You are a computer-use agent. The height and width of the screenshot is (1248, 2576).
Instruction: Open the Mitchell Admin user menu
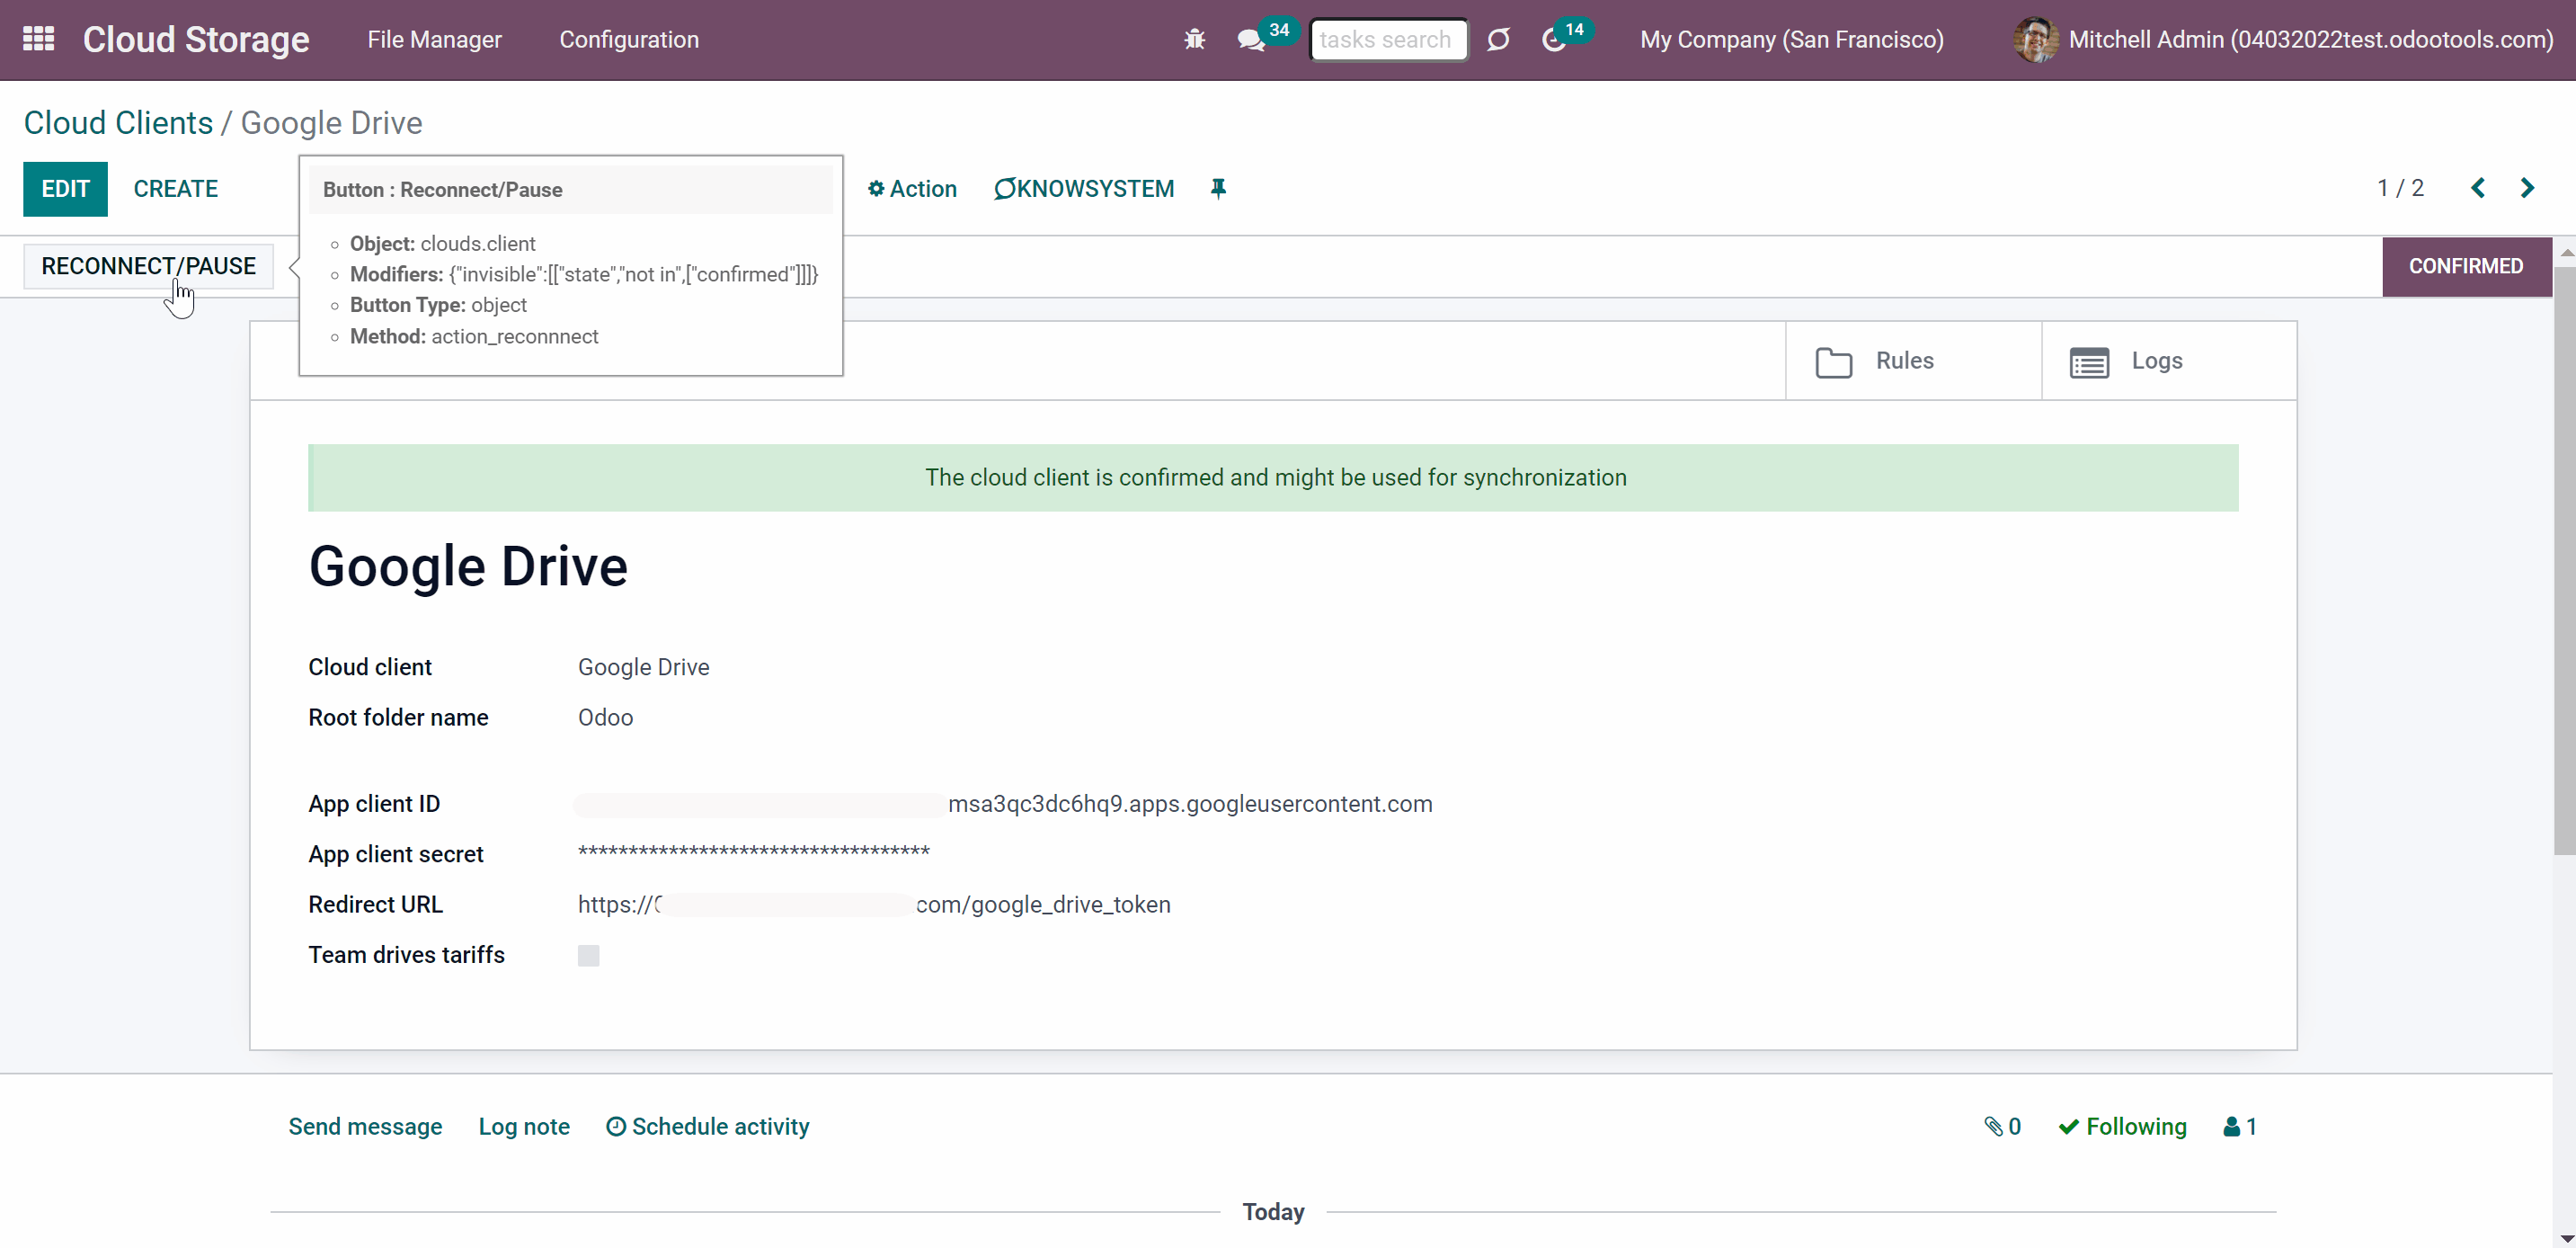[x=2283, y=39]
